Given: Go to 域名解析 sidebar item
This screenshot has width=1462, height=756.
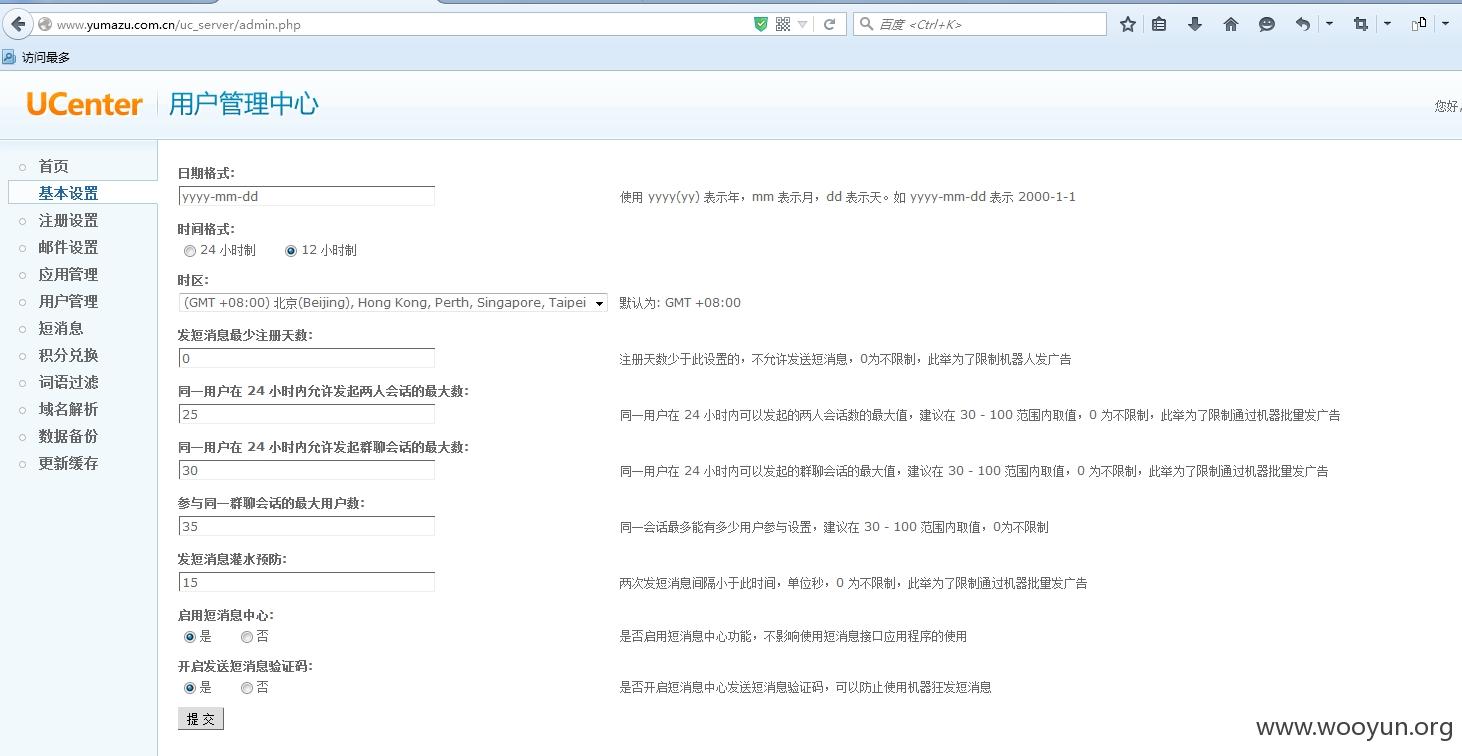Looking at the screenshot, I should (x=68, y=409).
